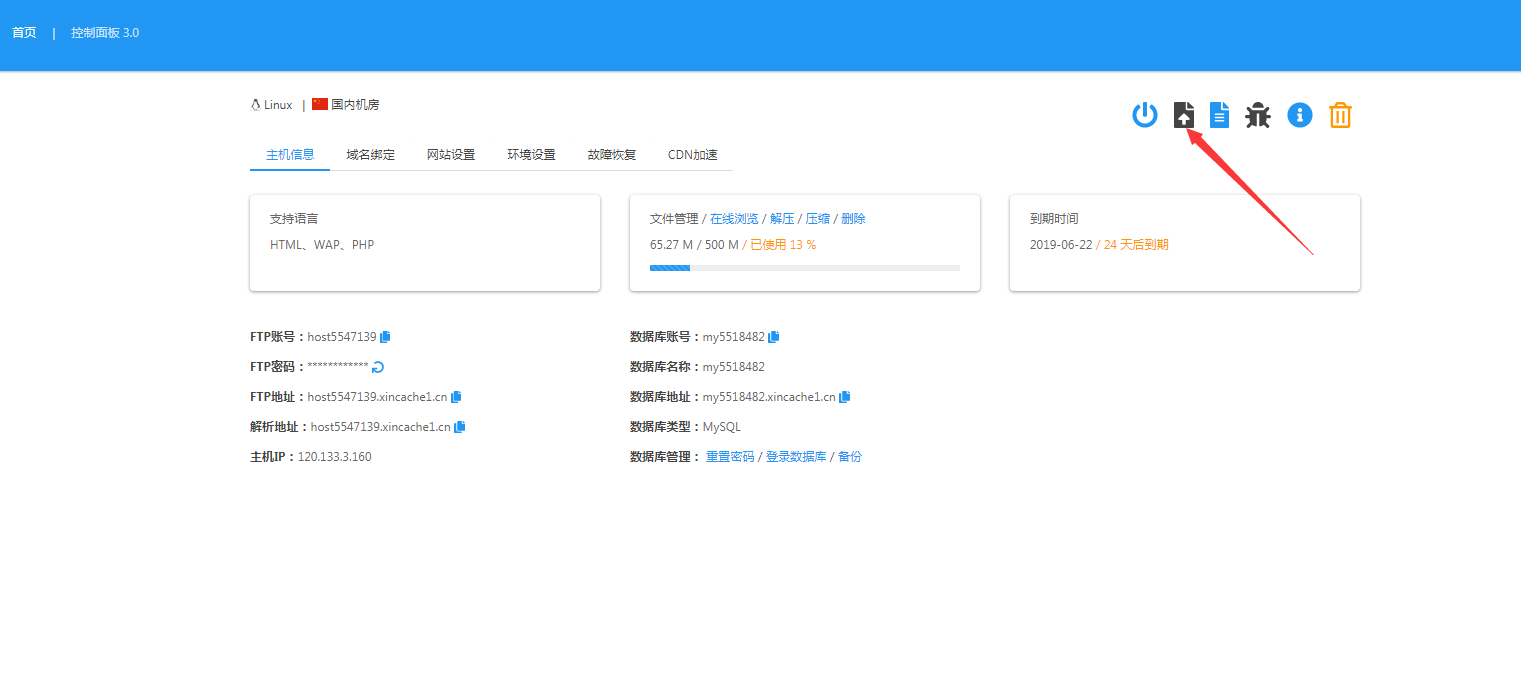Click 控制面板 3.0 in header
The image size is (1521, 679).
105,33
